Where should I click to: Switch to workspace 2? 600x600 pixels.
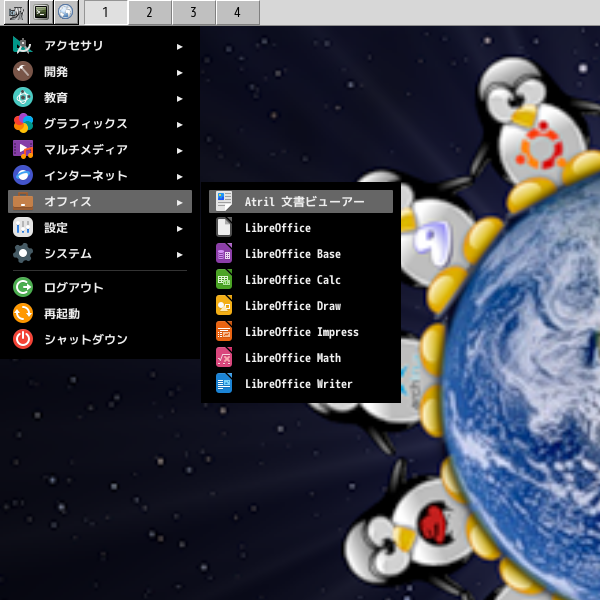tap(150, 13)
